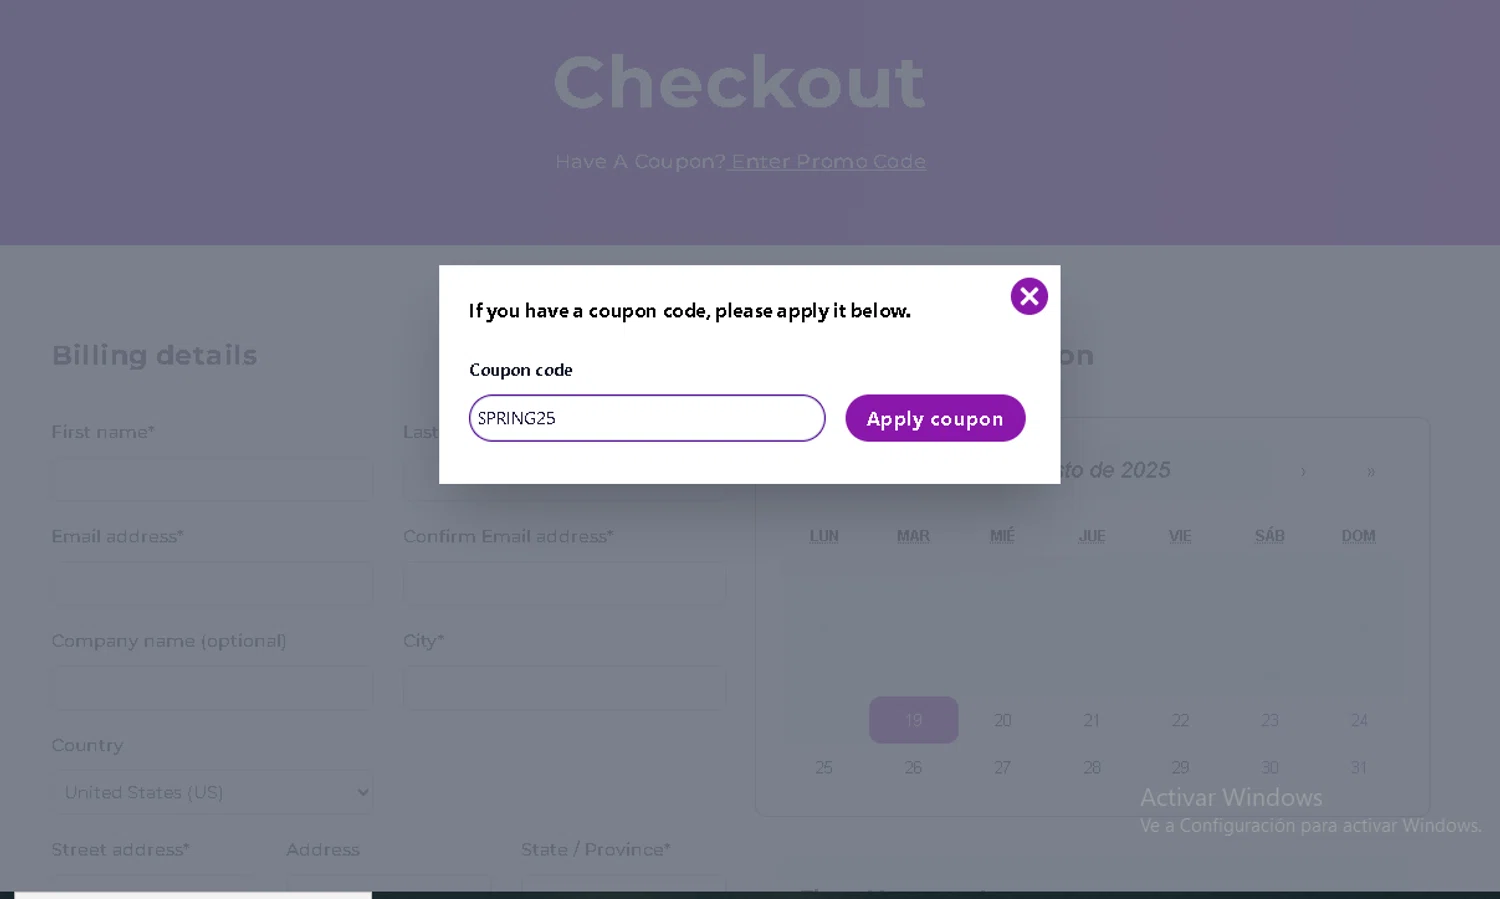Click the City text field
The height and width of the screenshot is (899, 1500).
(x=564, y=688)
